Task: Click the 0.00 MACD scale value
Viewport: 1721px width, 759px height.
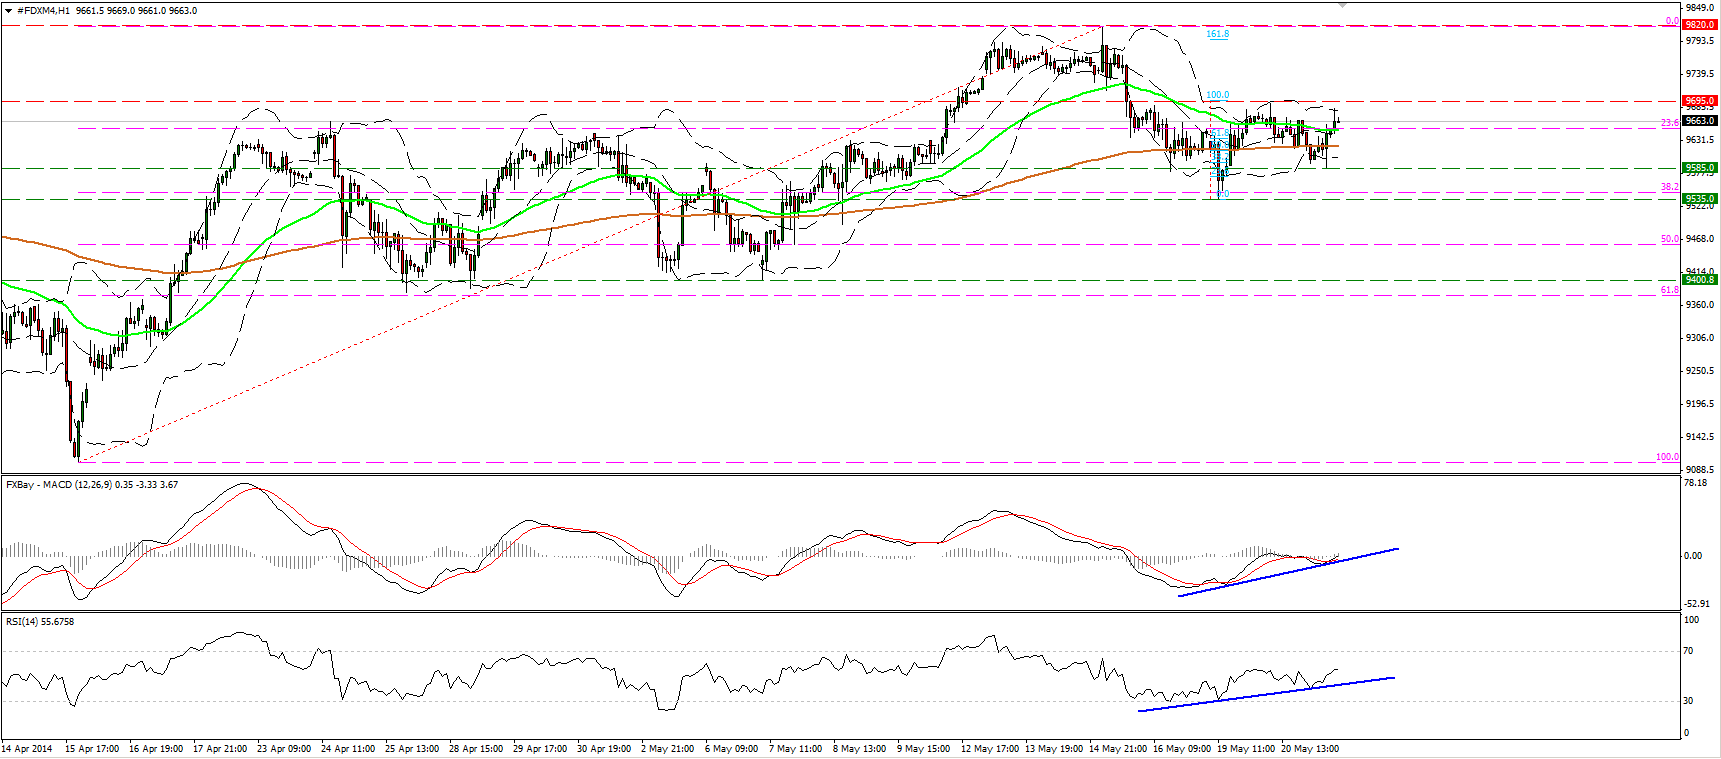Action: pyautogui.click(x=1693, y=556)
